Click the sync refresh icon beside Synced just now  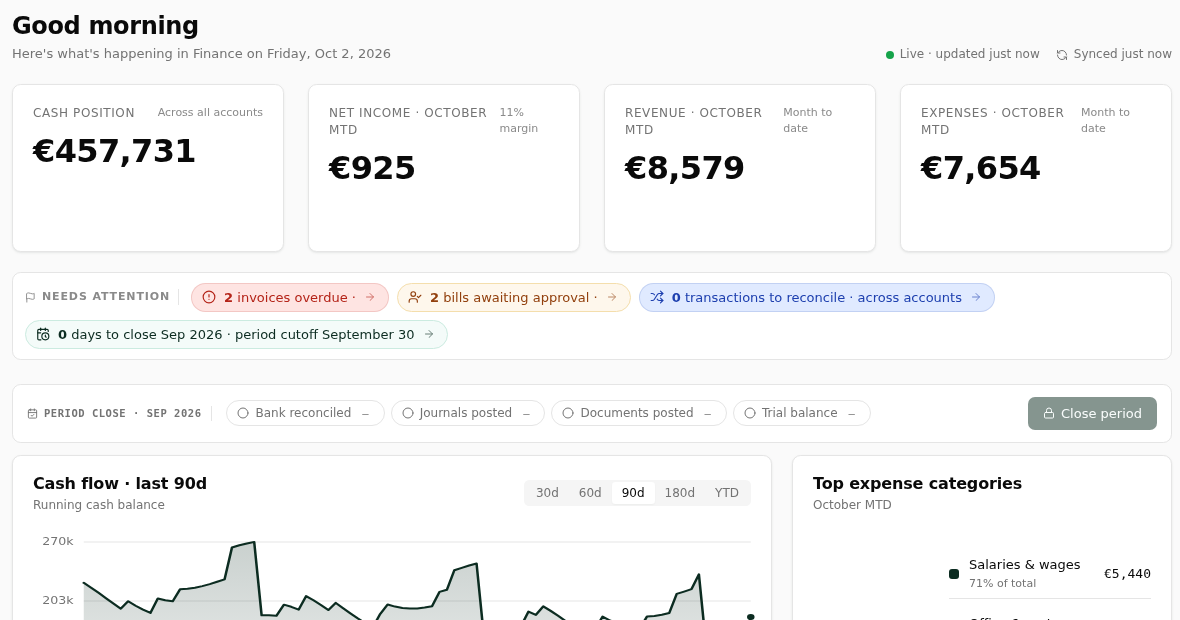tap(1062, 55)
